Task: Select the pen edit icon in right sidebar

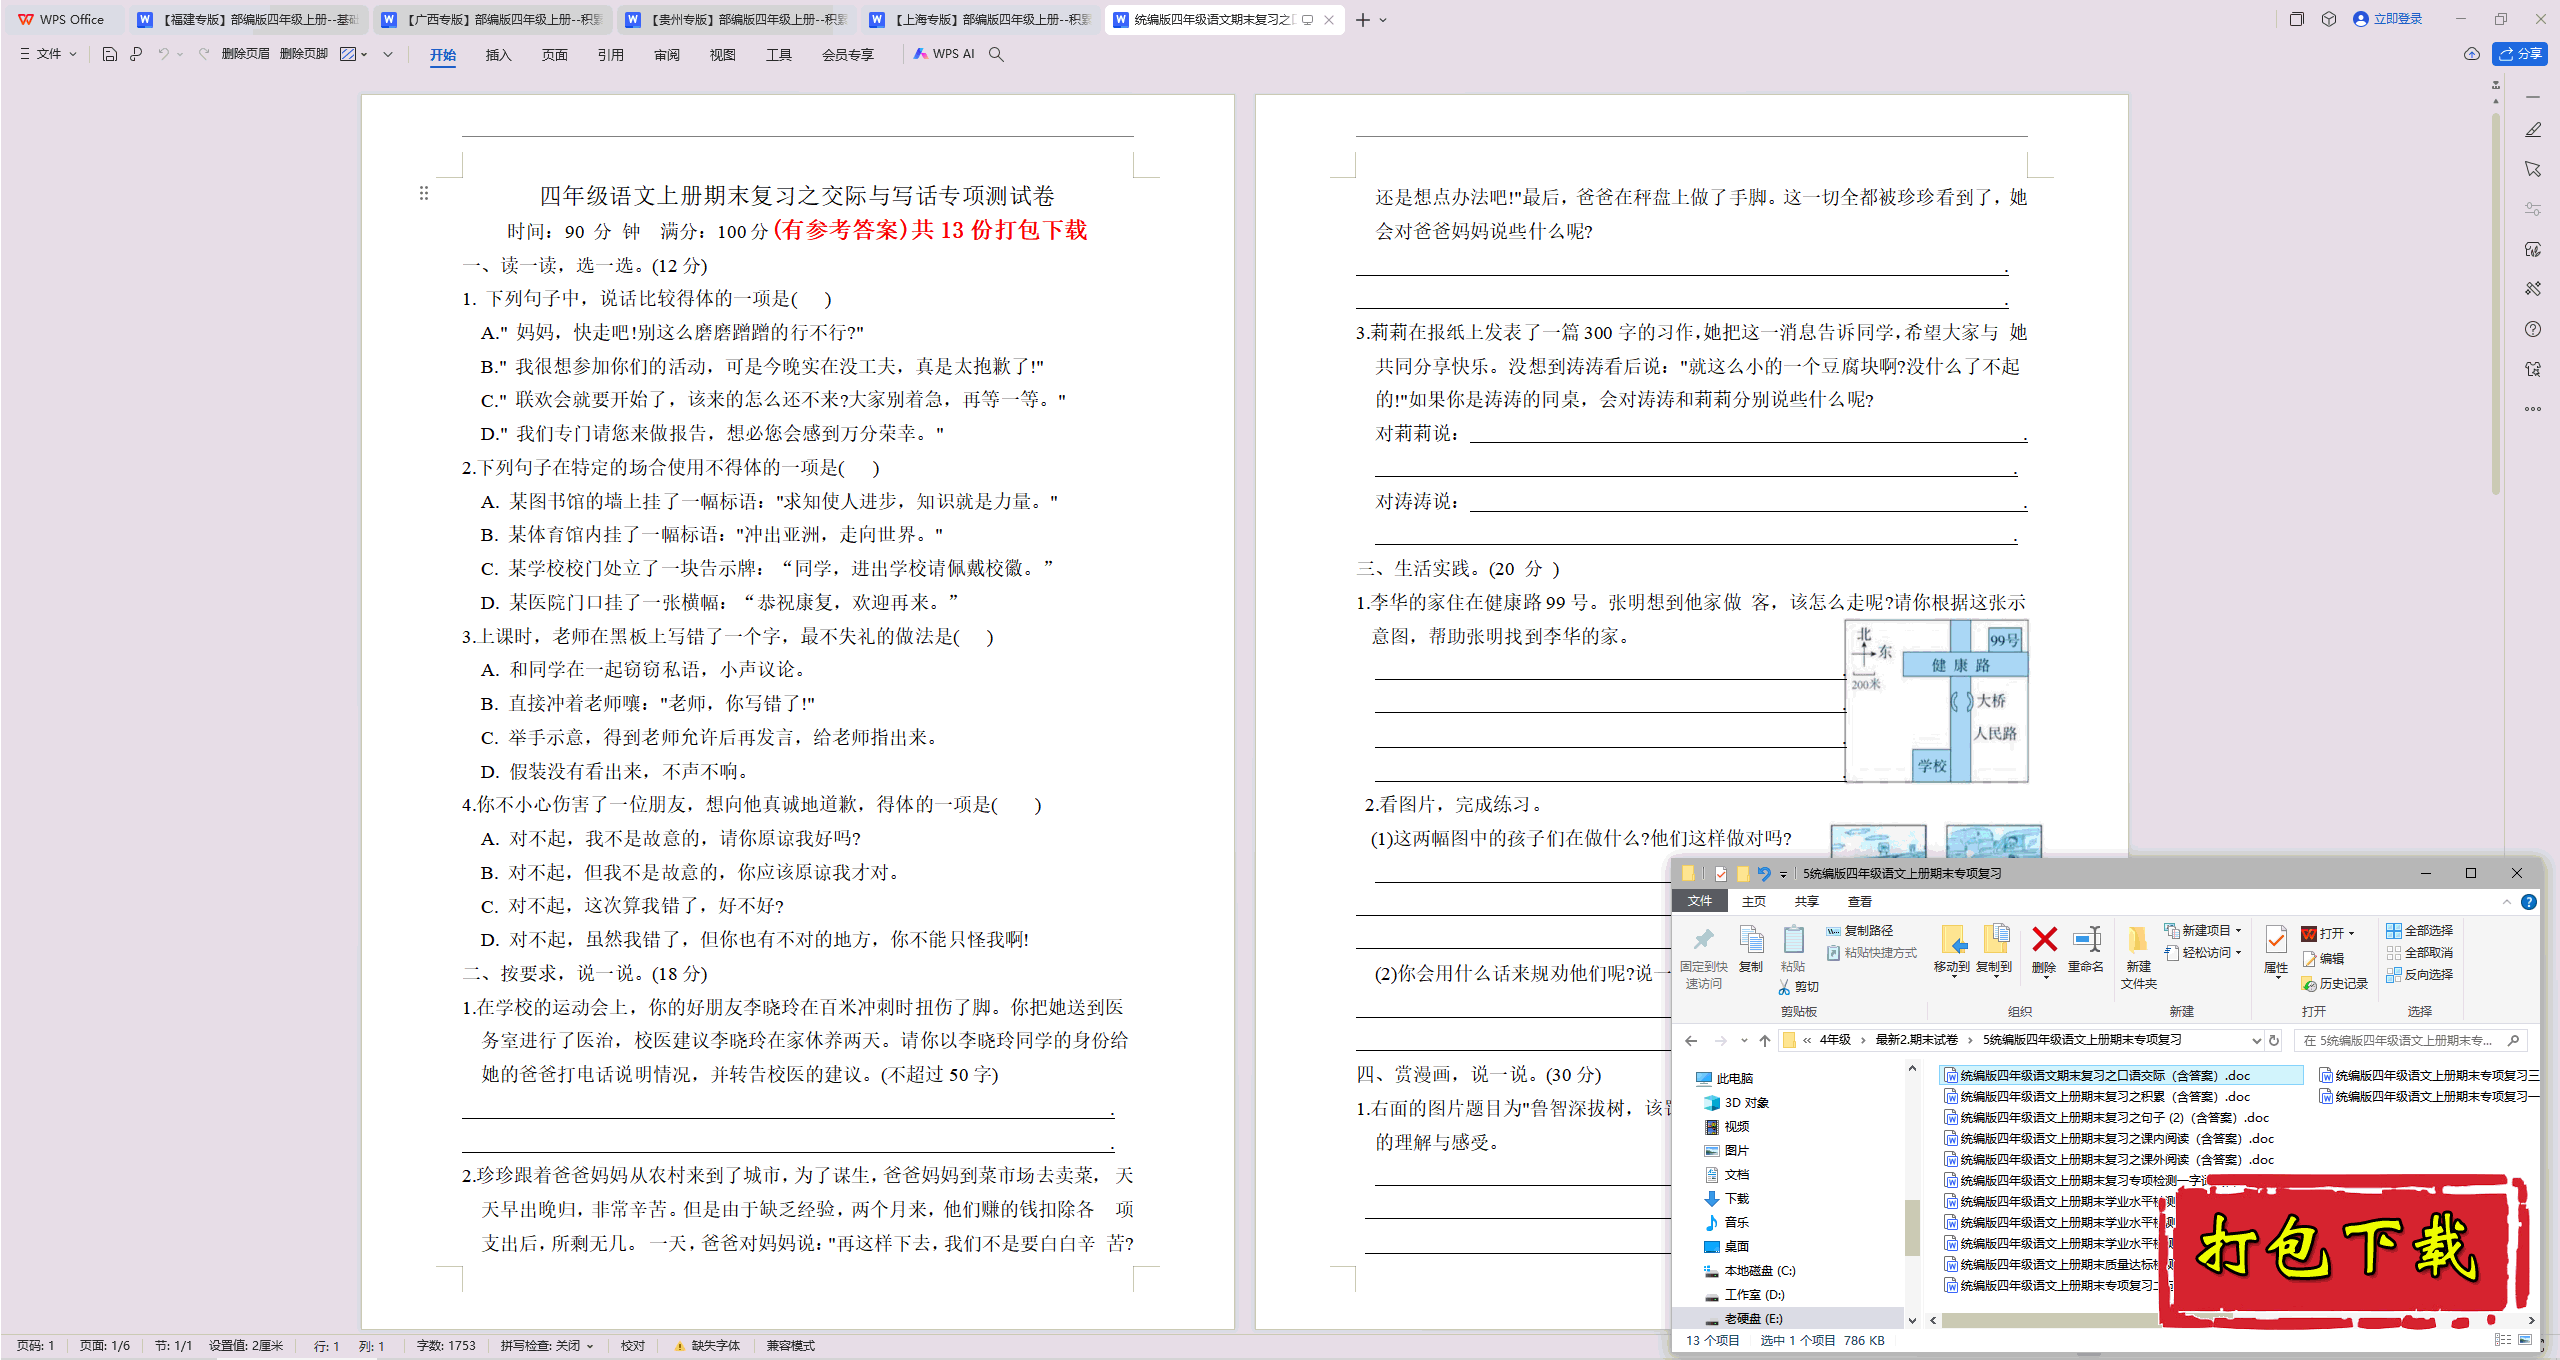Action: 2532,130
